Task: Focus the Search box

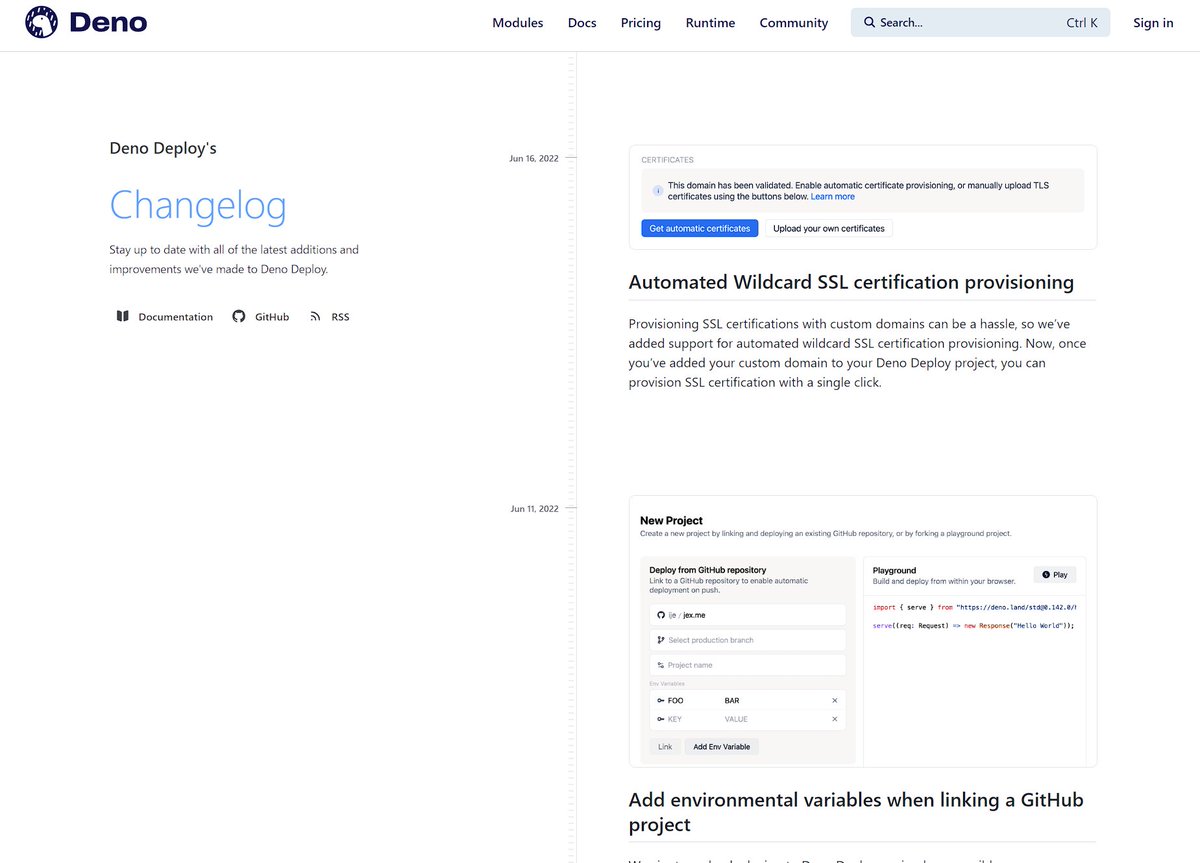Action: tap(980, 22)
